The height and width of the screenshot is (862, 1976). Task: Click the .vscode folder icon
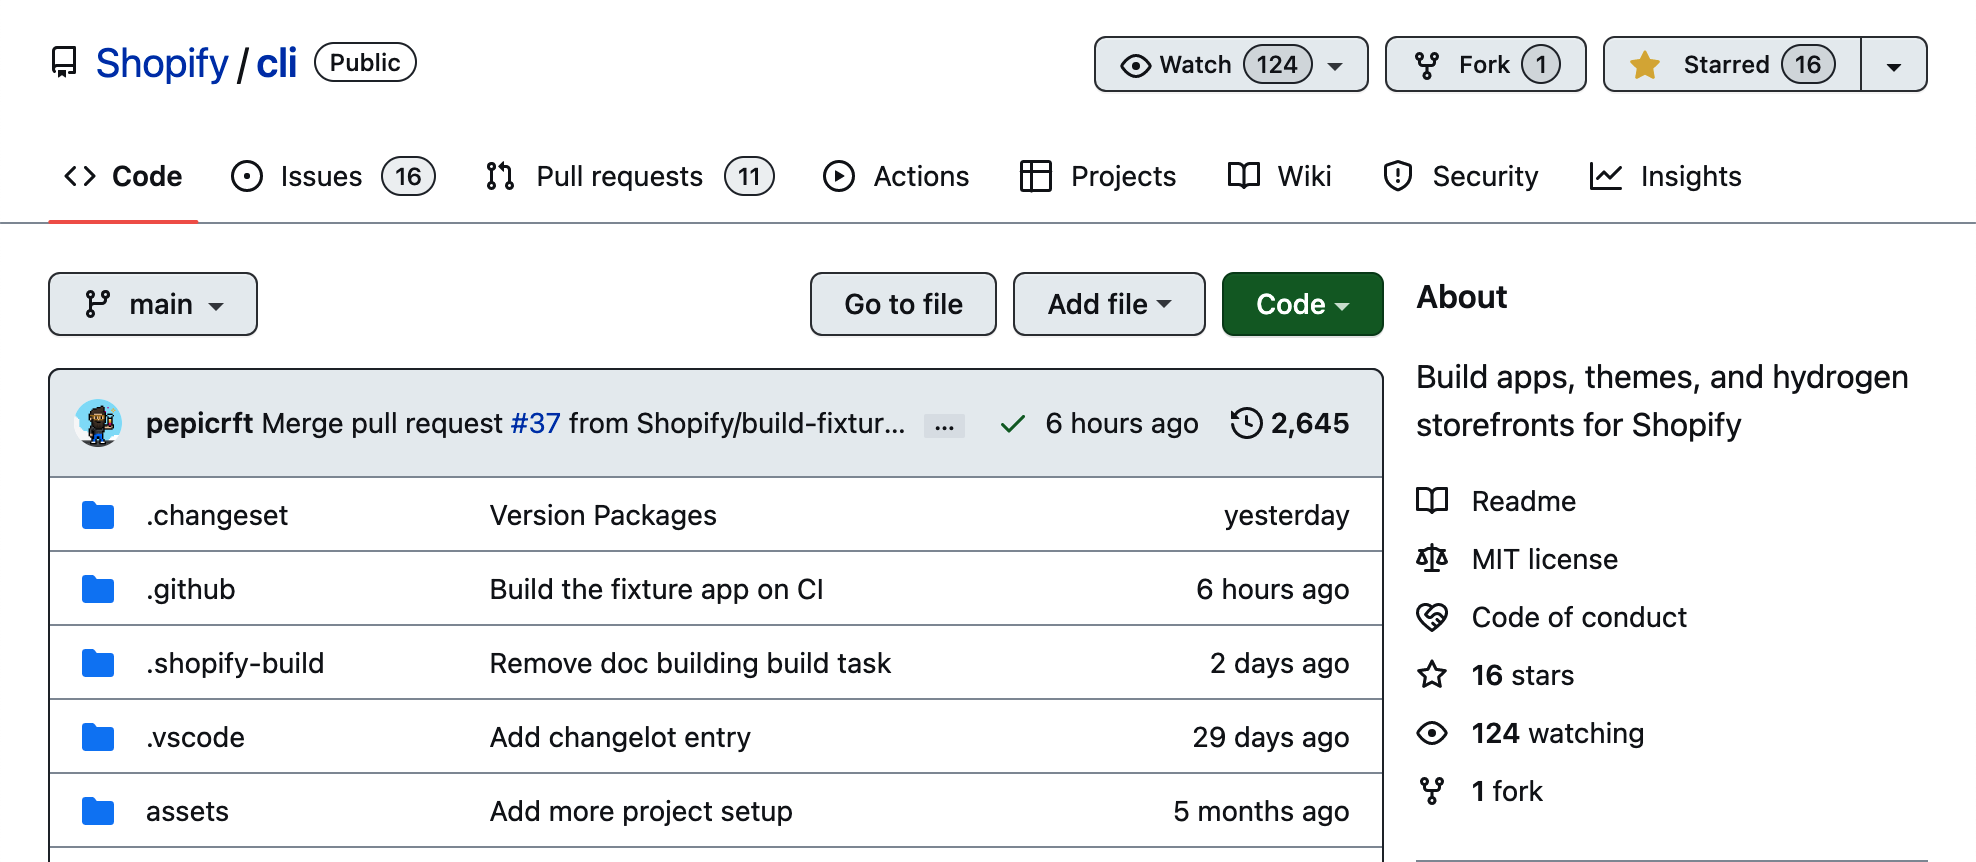pos(98,737)
